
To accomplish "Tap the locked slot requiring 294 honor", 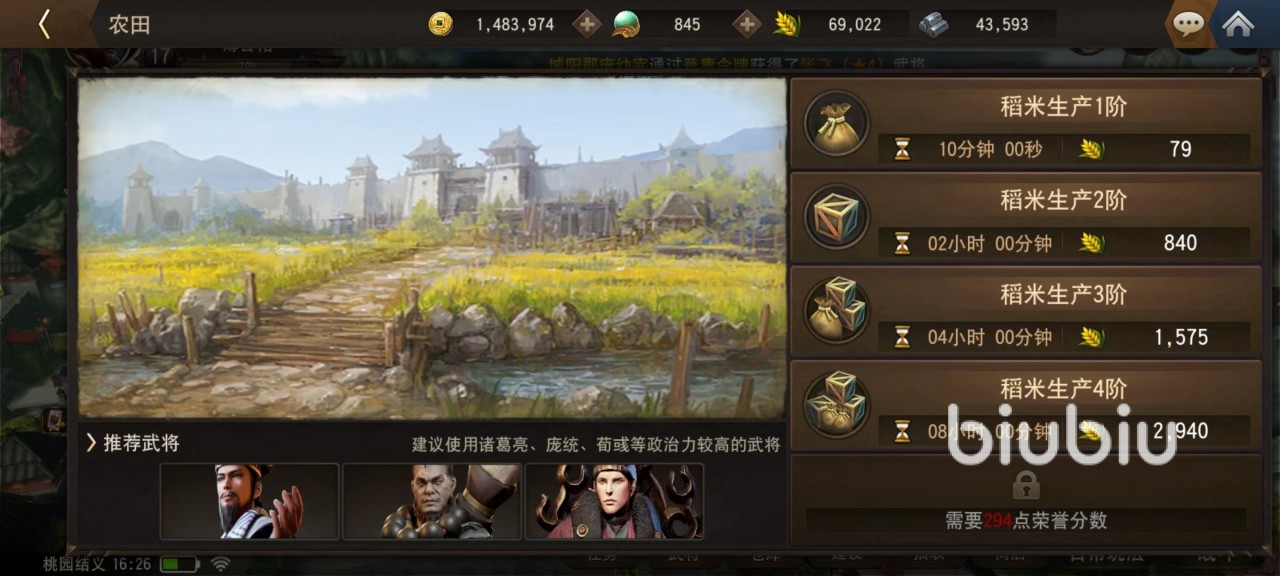I will point(1025,498).
